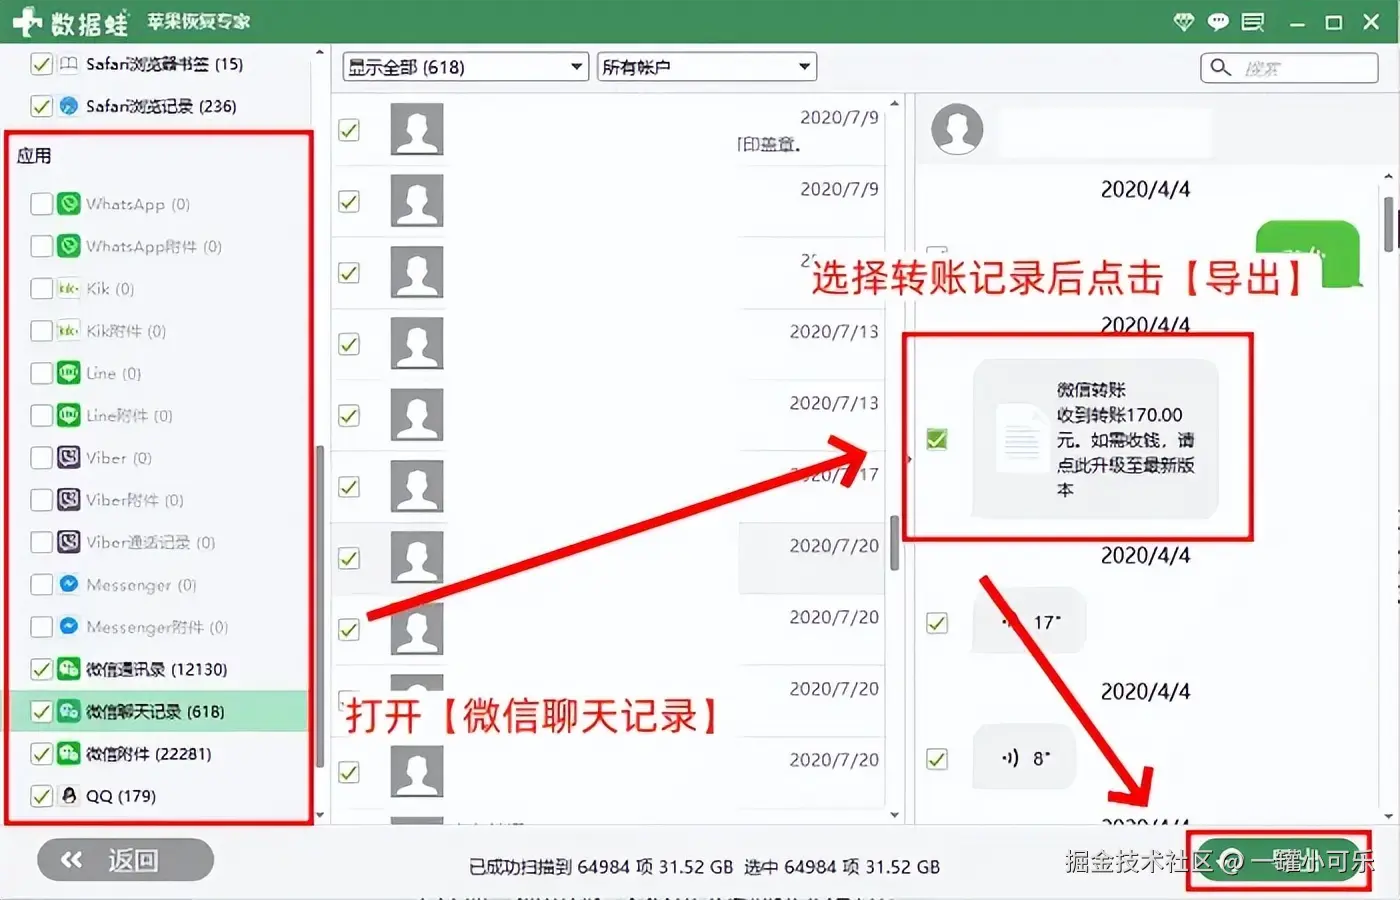The image size is (1400, 900).
Task: Open the 显示全部 (618) dropdown
Action: [x=466, y=67]
